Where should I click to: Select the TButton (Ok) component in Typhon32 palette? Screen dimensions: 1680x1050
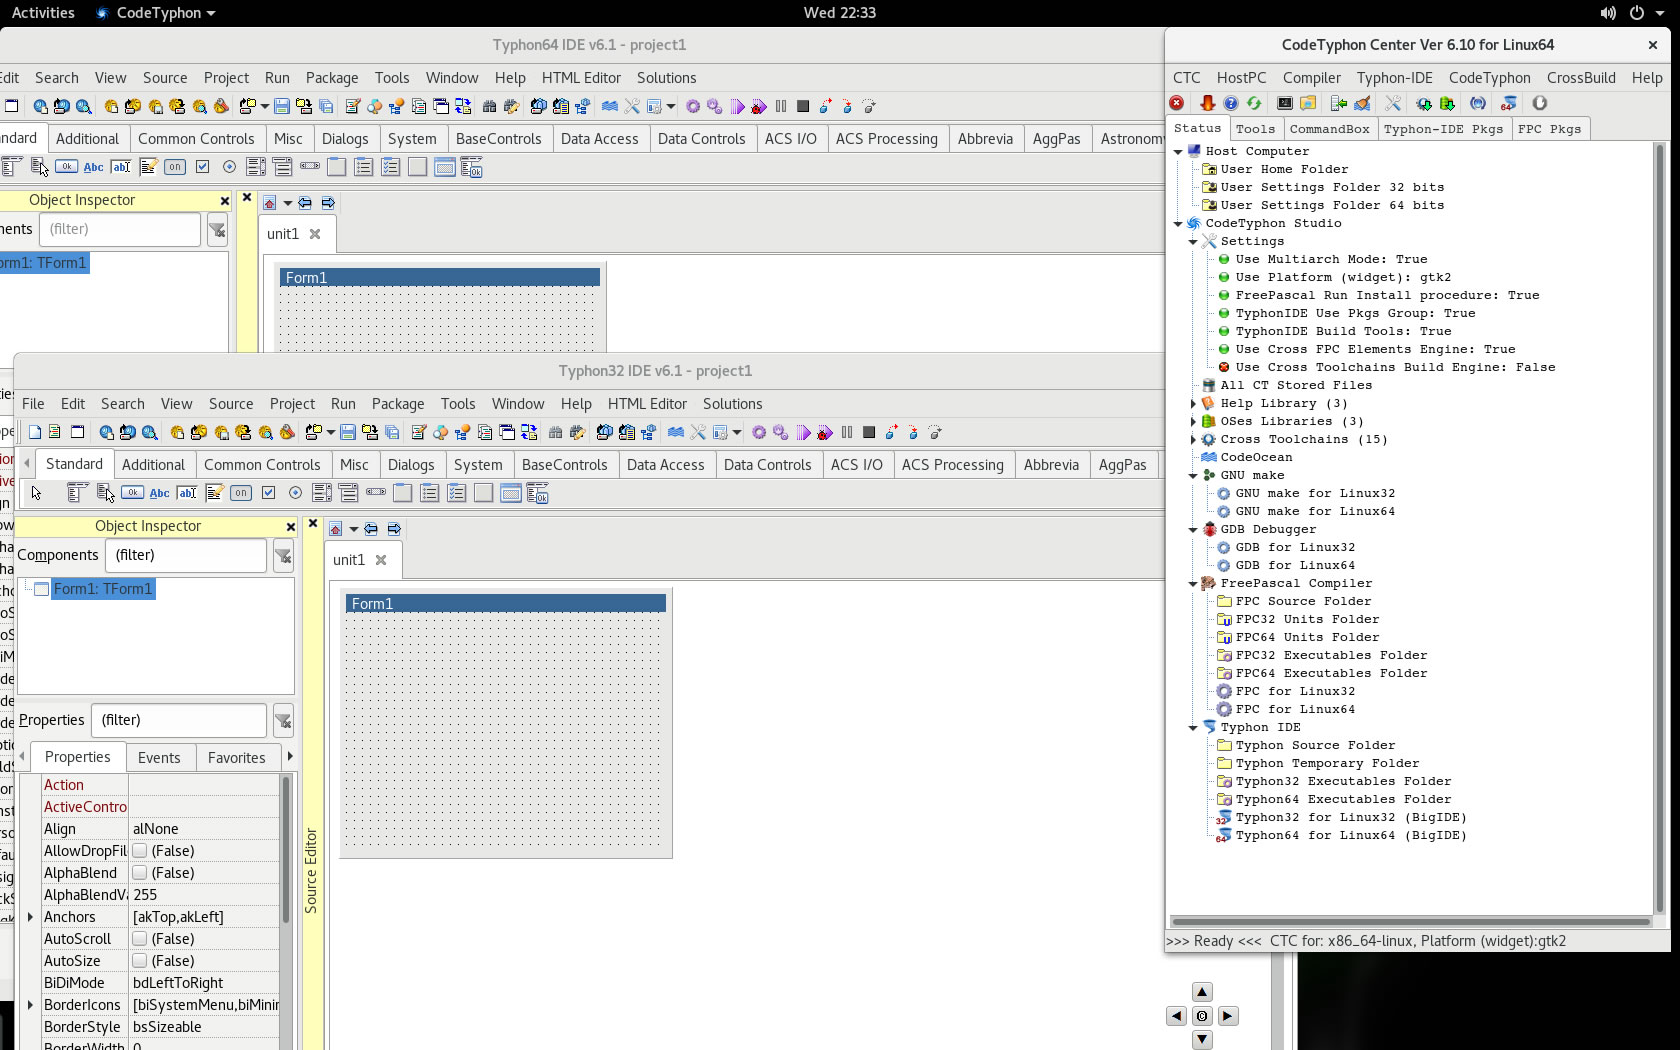[x=132, y=493]
